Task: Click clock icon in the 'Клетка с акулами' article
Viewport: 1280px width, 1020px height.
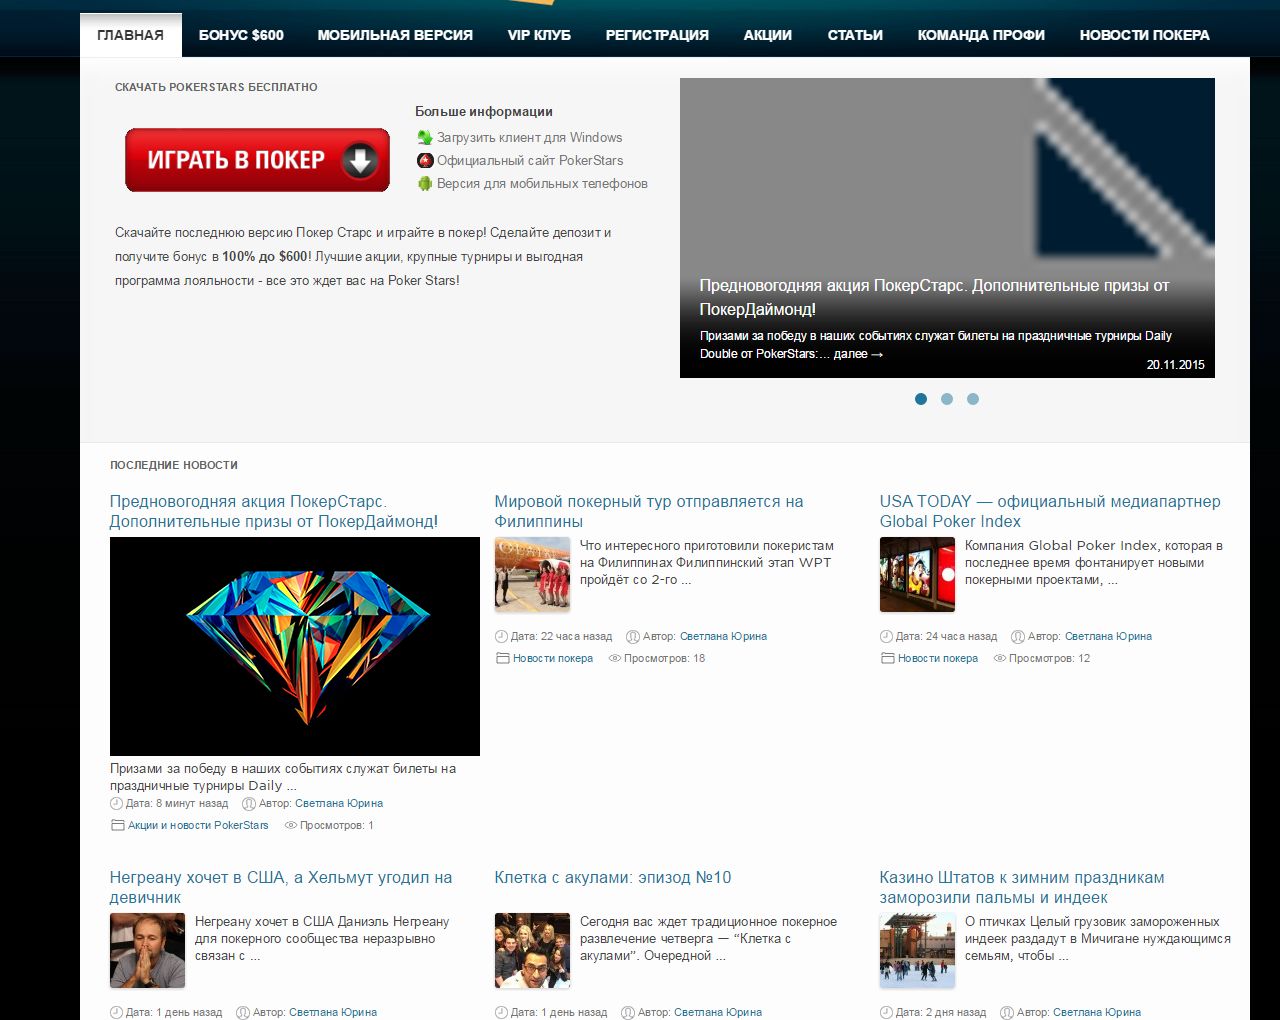Action: click(501, 1012)
